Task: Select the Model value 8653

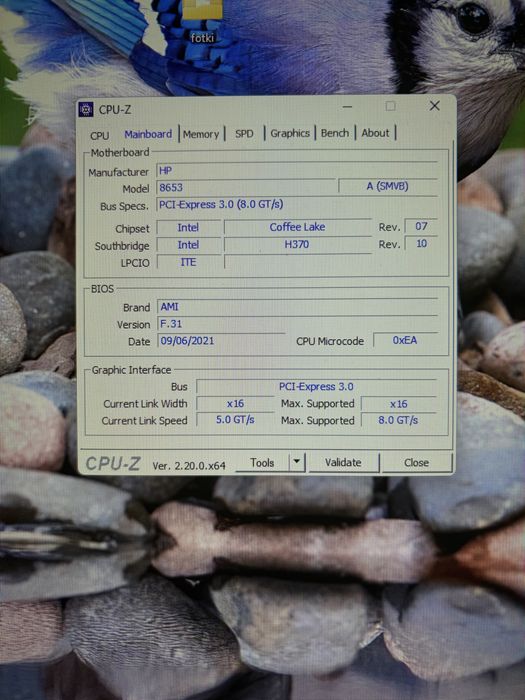Action: click(245, 188)
